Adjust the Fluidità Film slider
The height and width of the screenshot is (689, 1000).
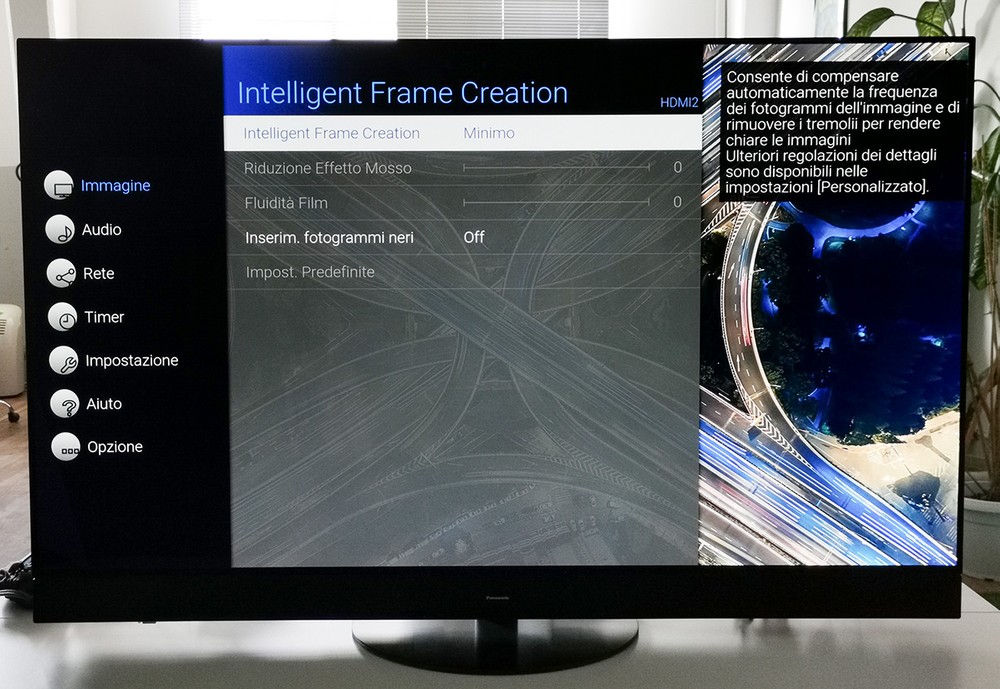556,203
